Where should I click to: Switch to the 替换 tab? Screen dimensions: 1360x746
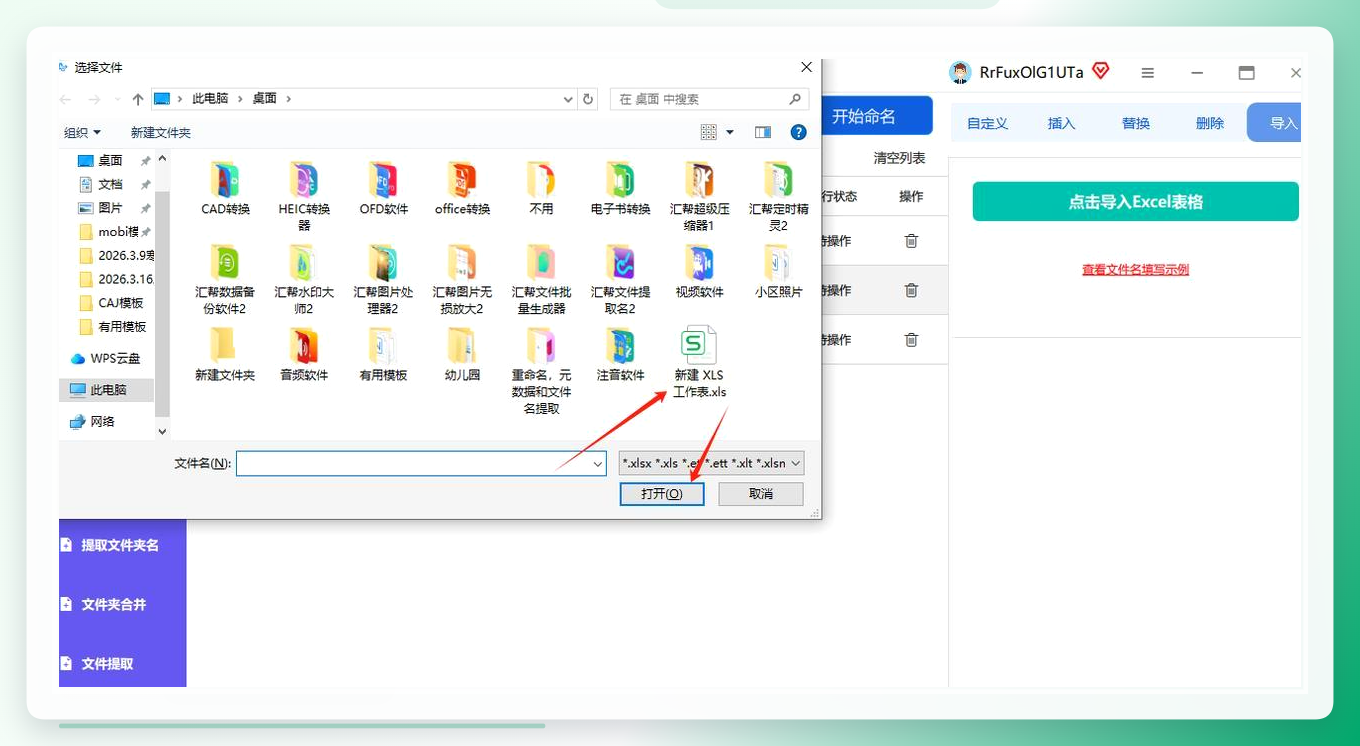[1135, 123]
